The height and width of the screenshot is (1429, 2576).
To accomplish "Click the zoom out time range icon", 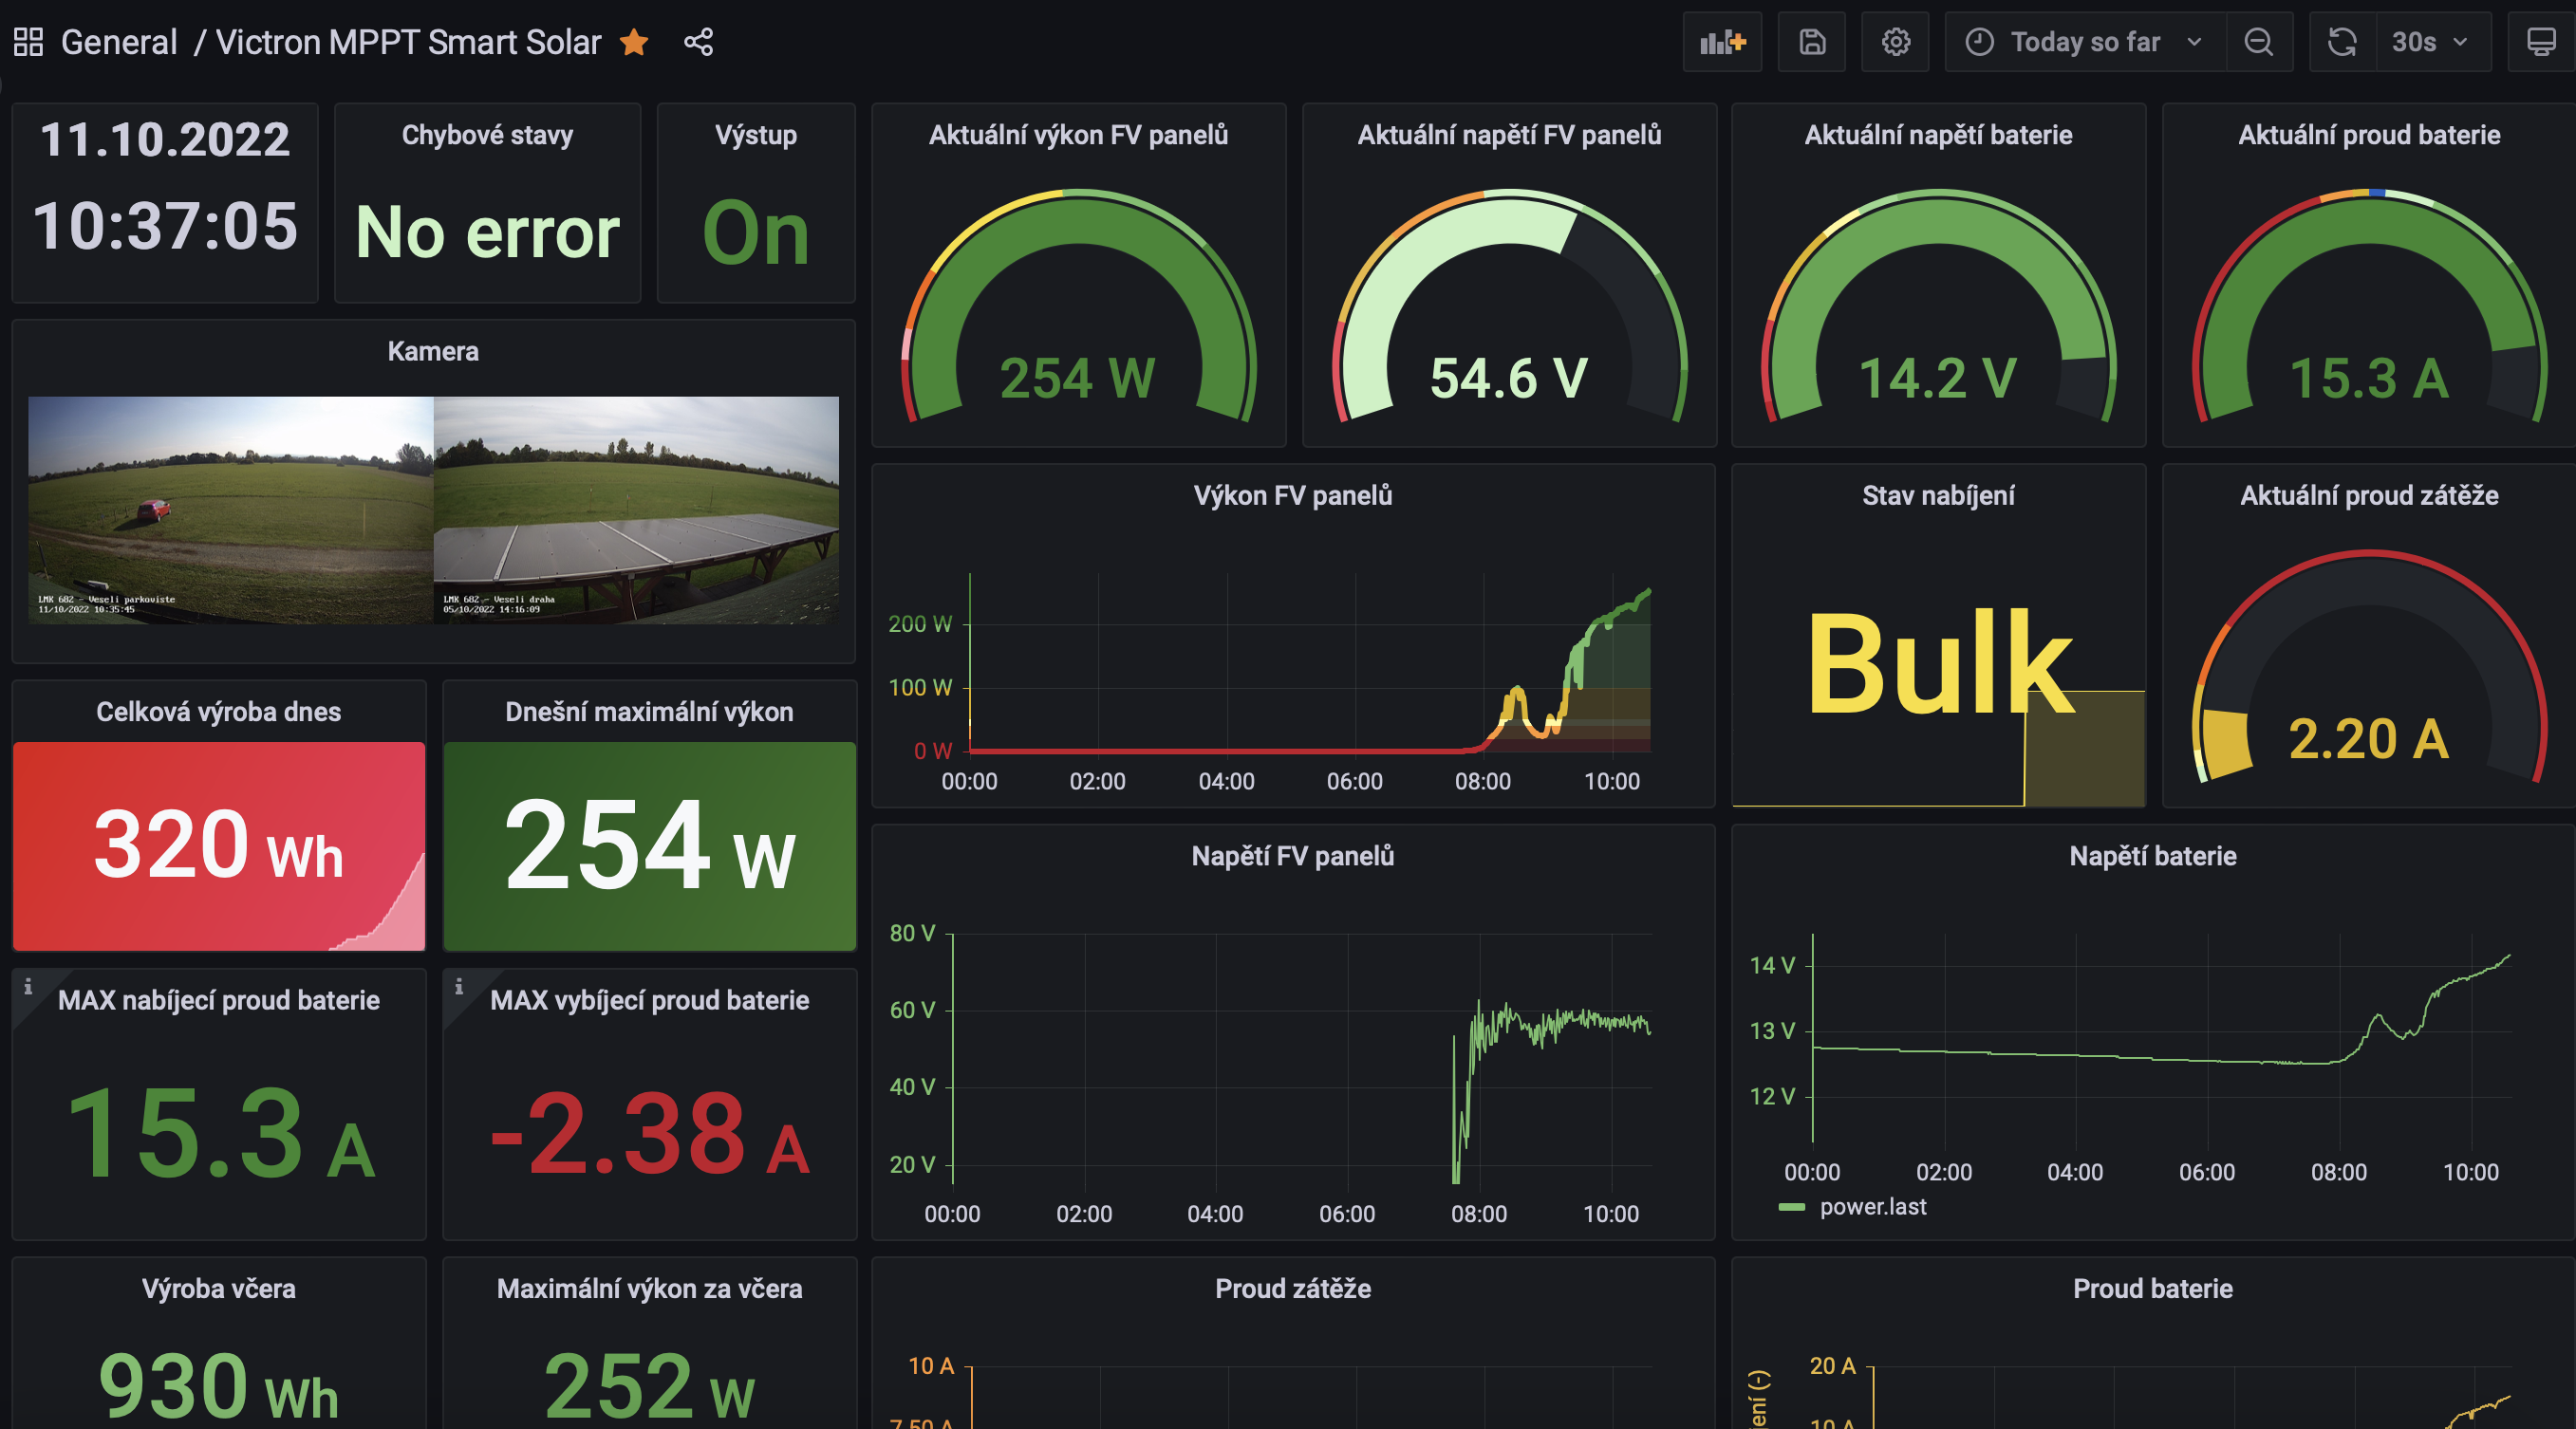I will 2259,42.
